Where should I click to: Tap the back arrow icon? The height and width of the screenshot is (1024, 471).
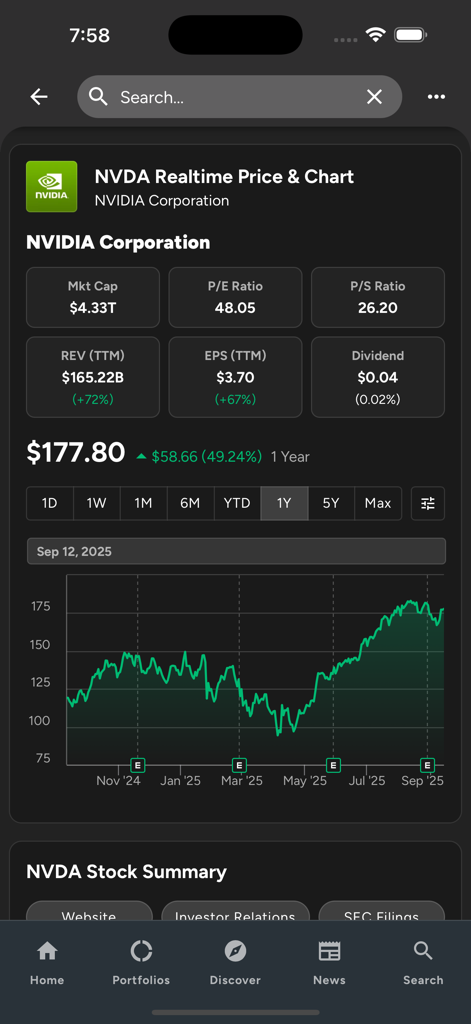coord(39,97)
